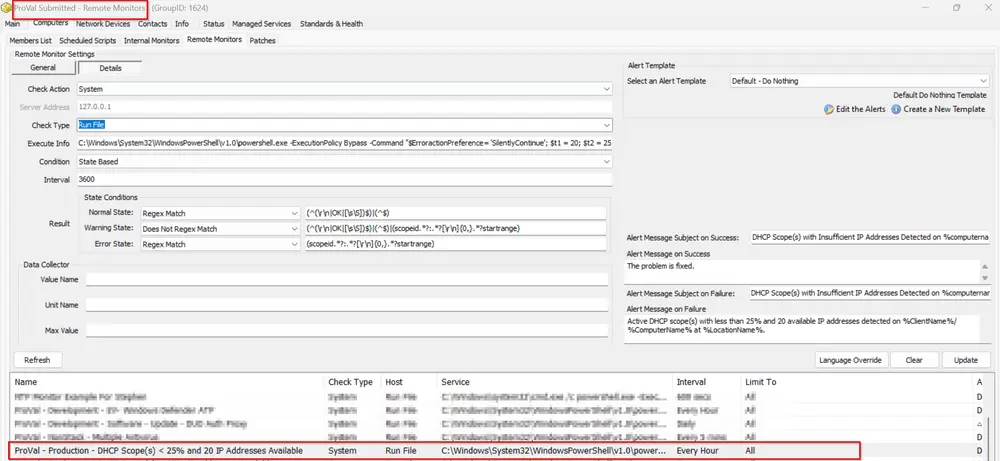
Task: Click the app icon in title bar
Action: [8, 8]
